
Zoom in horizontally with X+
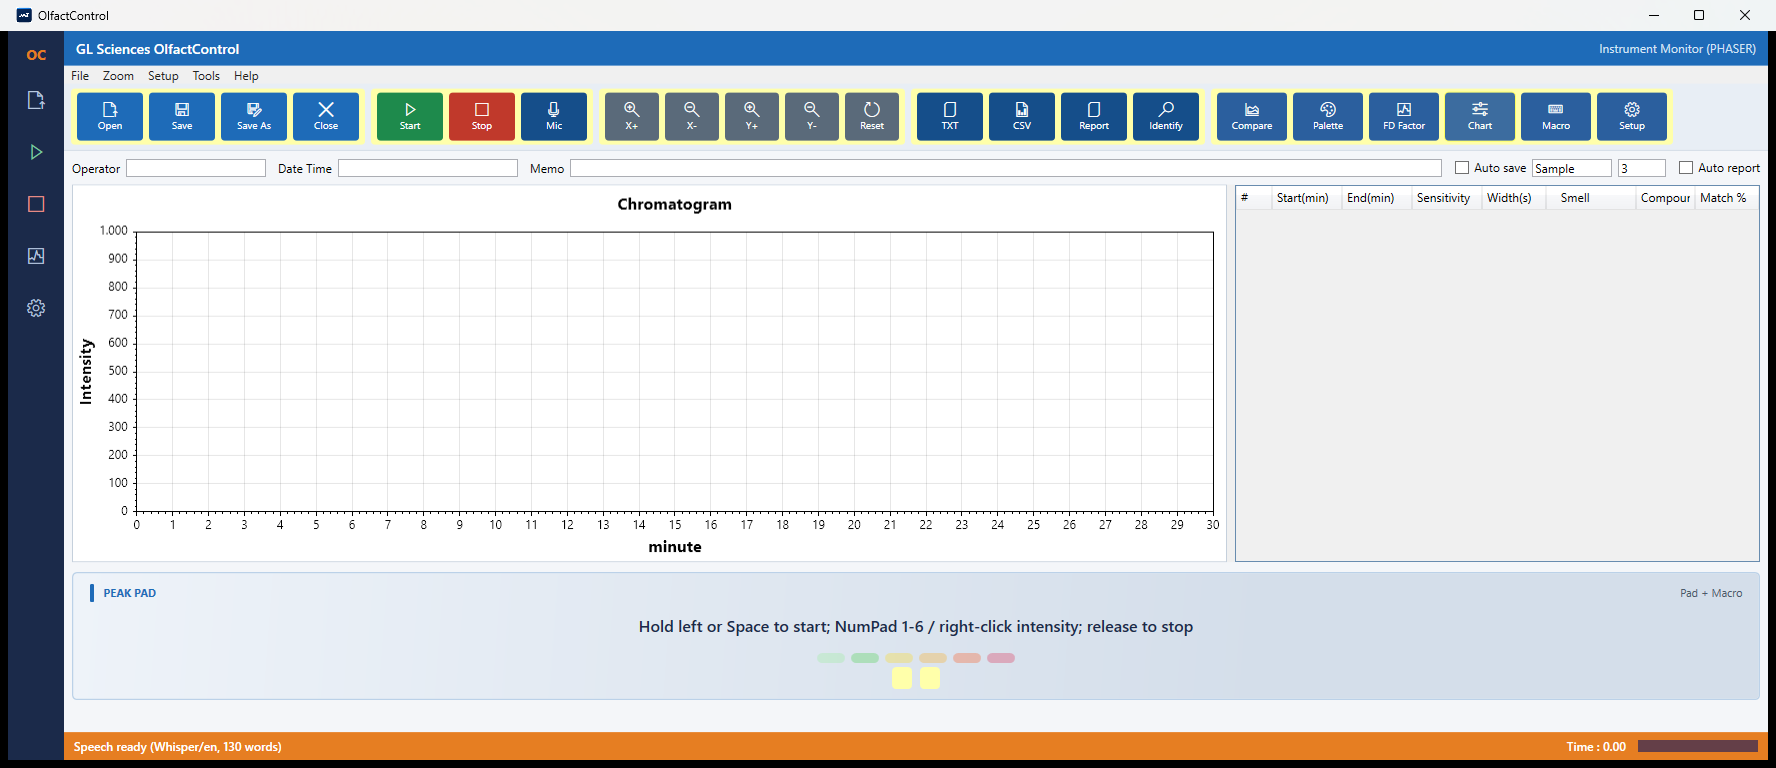pos(632,116)
